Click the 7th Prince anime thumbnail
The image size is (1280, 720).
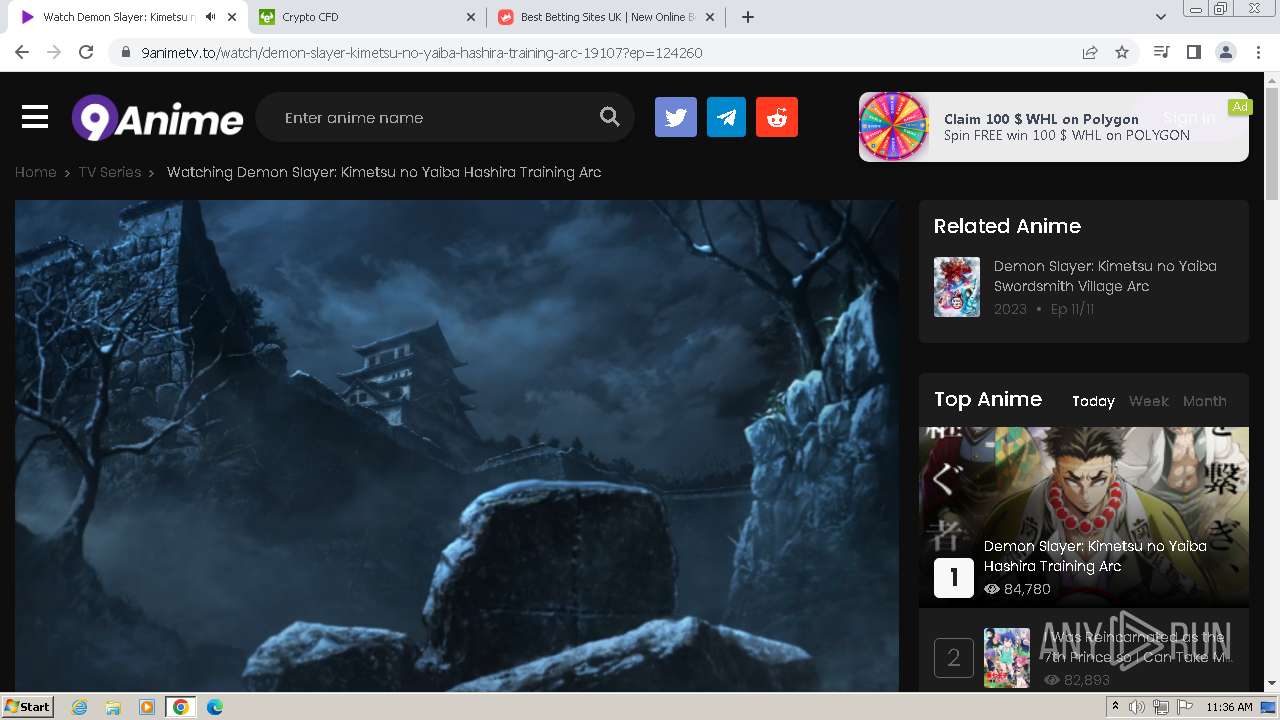[x=1007, y=658]
